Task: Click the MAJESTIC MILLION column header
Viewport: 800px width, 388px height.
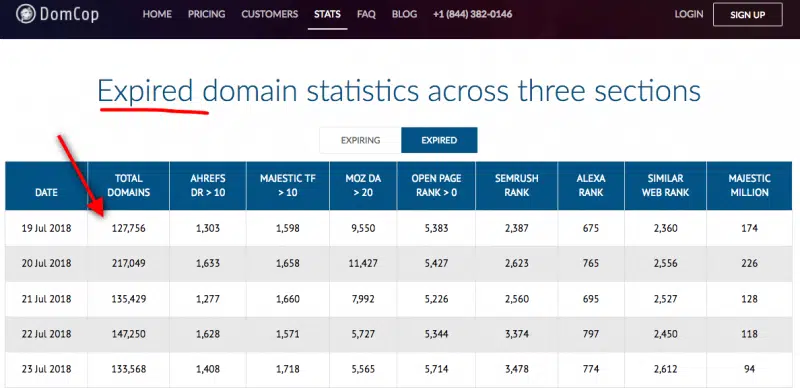Action: coord(749,186)
